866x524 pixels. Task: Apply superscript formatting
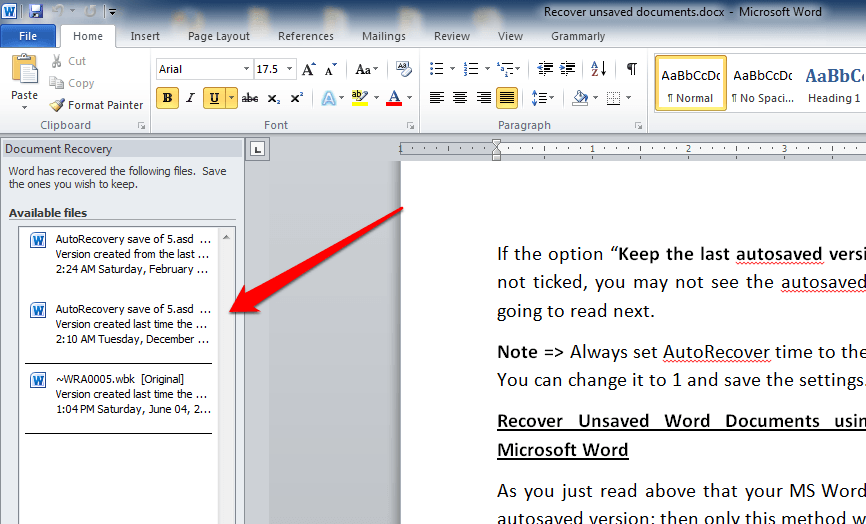296,98
